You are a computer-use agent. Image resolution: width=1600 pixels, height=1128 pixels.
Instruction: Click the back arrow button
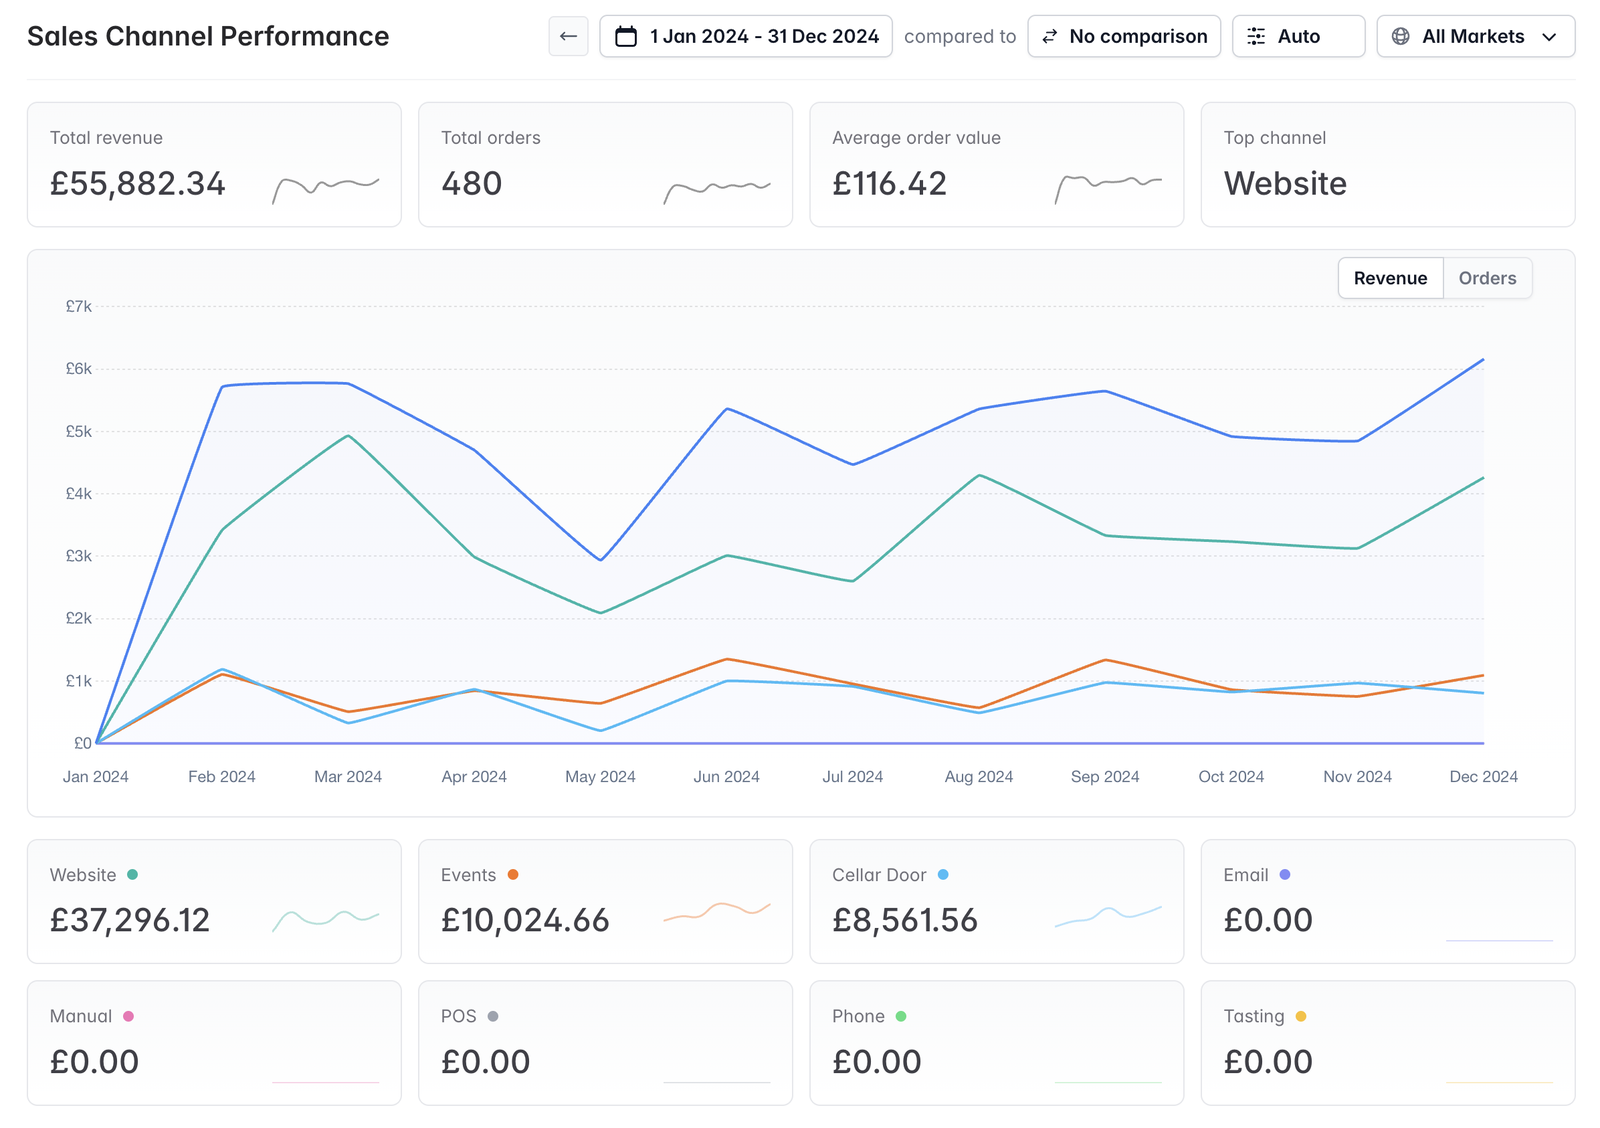(568, 36)
